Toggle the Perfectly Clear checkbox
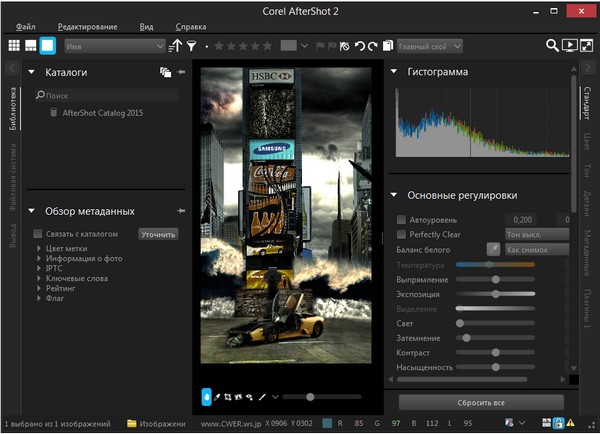Viewport: 600px width, 434px height. [x=401, y=234]
